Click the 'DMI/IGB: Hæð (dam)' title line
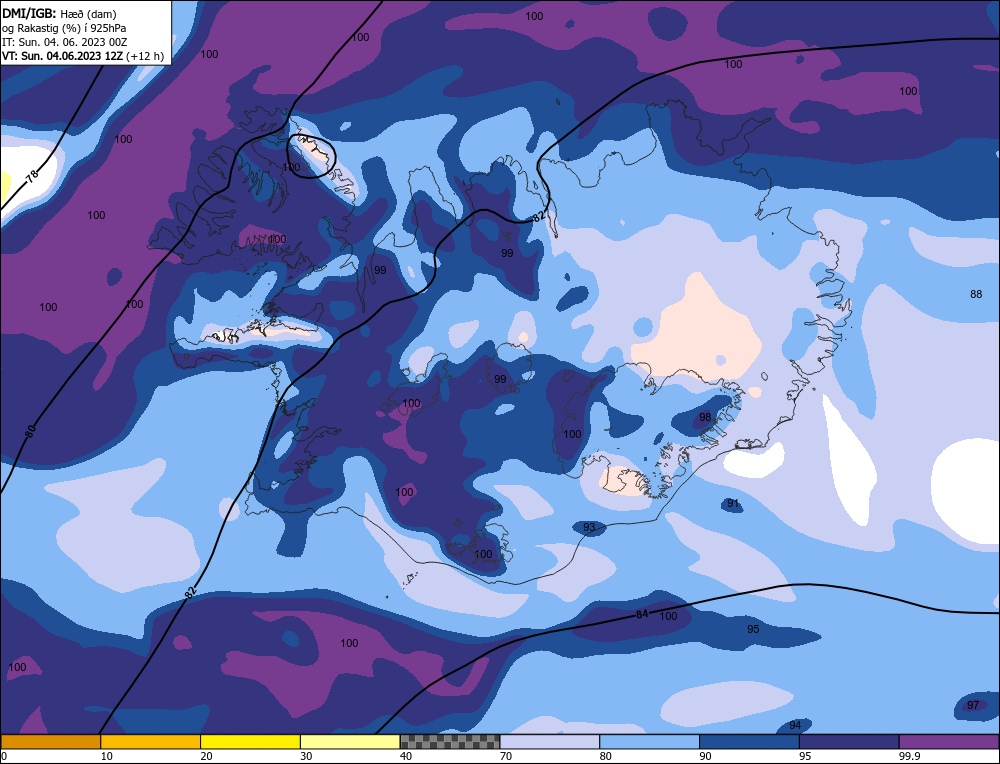Viewport: 1000px width, 764px height. pyautogui.click(x=59, y=13)
